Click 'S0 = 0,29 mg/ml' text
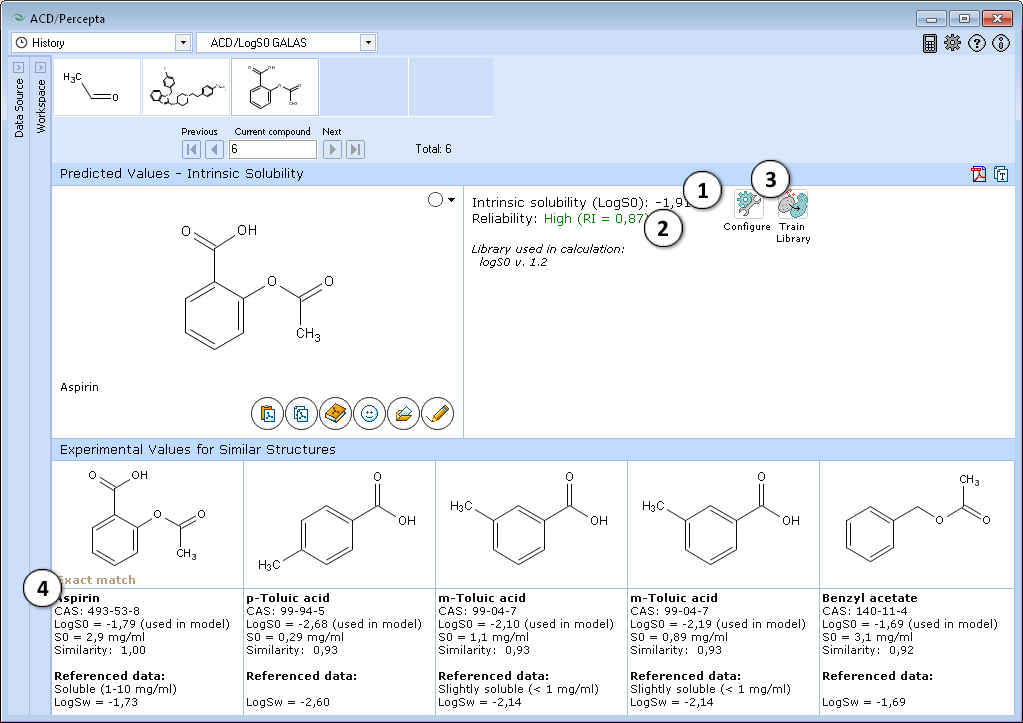This screenshot has height=723, width=1023. click(x=295, y=637)
